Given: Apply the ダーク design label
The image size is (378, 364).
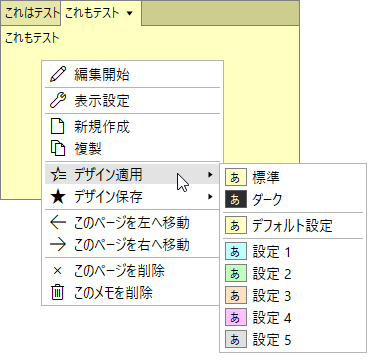Looking at the screenshot, I should pyautogui.click(x=267, y=199).
